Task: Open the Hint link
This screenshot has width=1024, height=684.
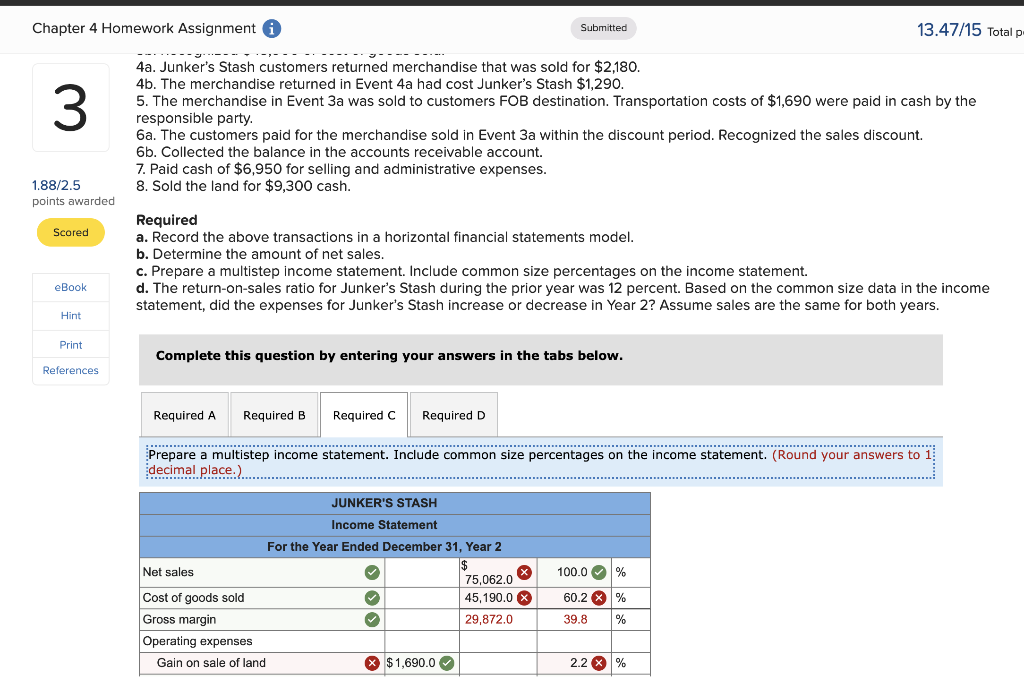Action: (x=71, y=316)
